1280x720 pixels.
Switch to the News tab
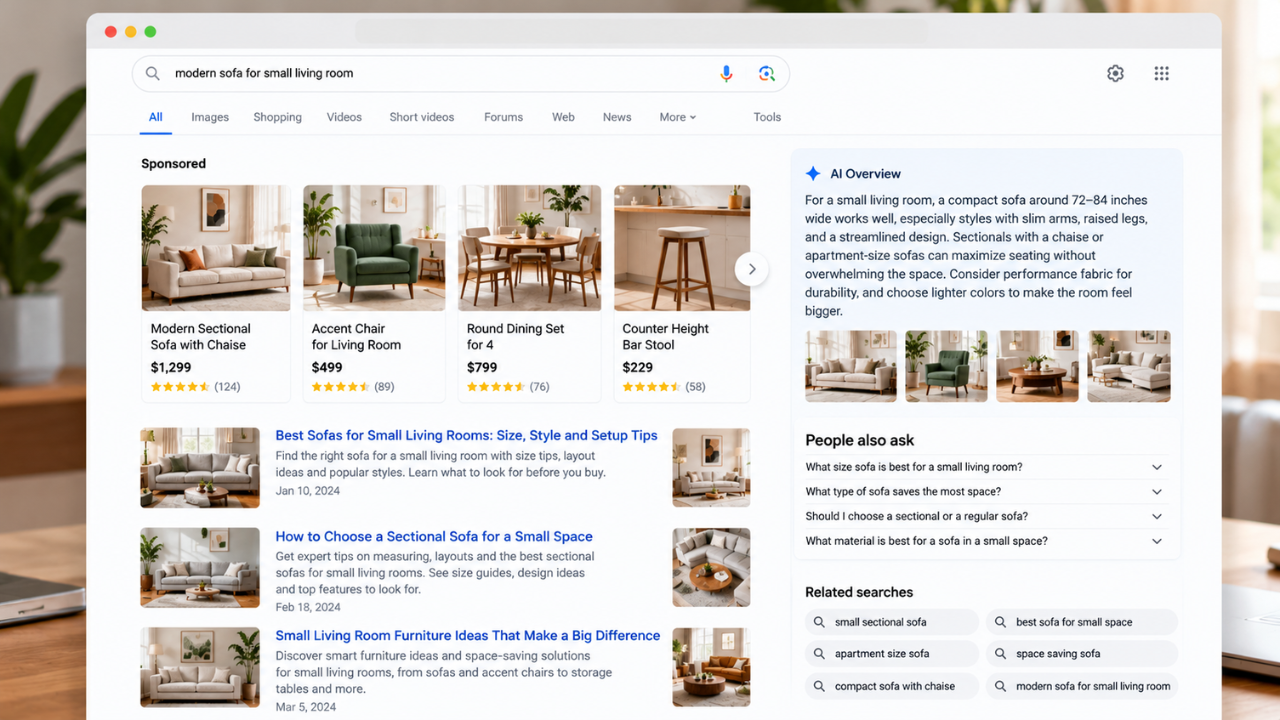click(617, 117)
